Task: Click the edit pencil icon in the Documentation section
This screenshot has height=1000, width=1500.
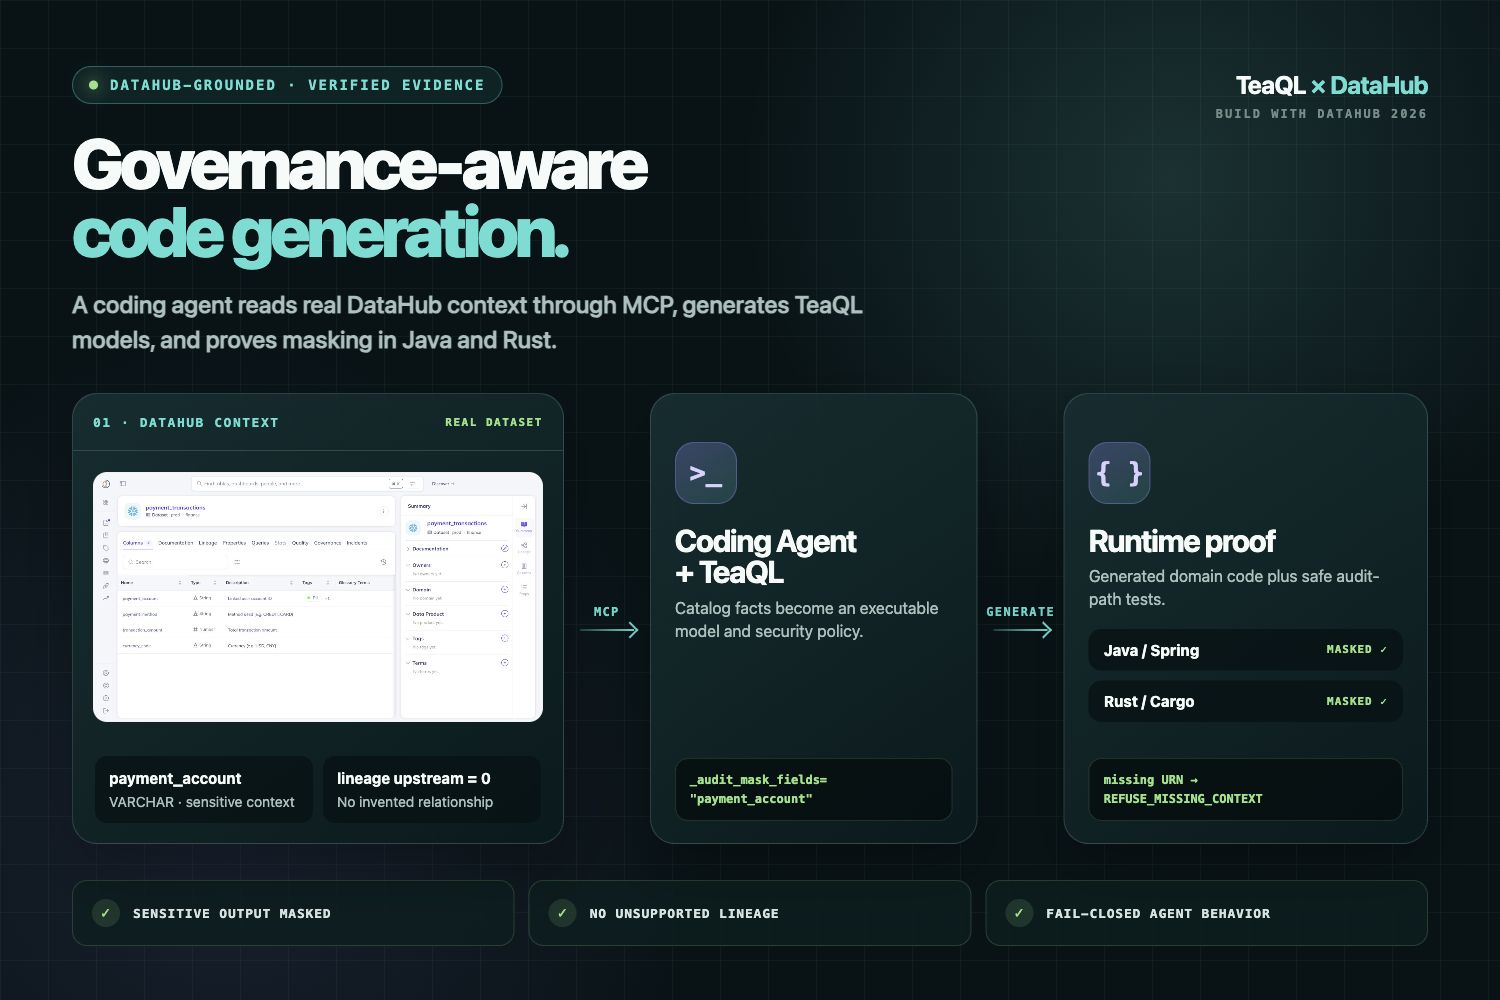Action: click(504, 548)
